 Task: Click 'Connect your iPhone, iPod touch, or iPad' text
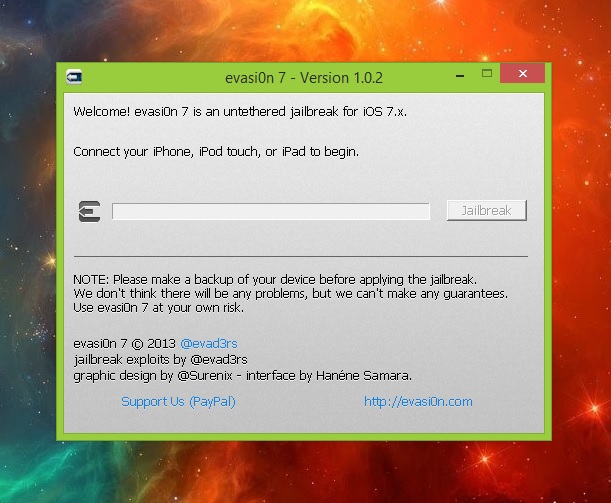[216, 152]
